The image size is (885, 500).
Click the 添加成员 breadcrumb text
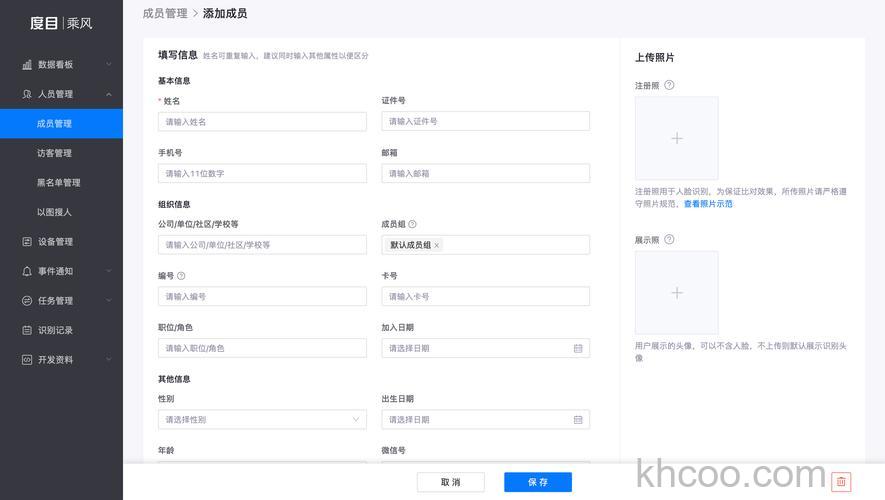pyautogui.click(x=225, y=14)
